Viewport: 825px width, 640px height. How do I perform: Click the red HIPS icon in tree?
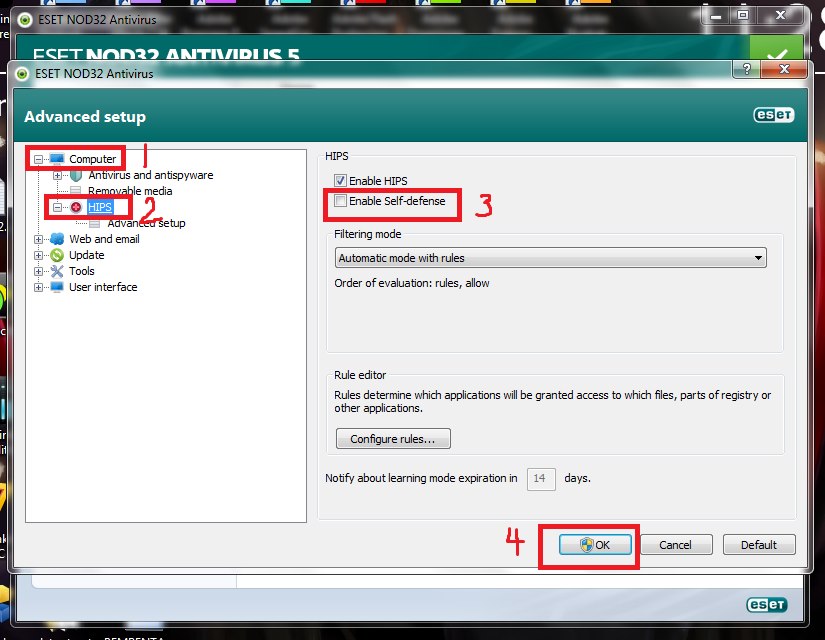tap(76, 207)
